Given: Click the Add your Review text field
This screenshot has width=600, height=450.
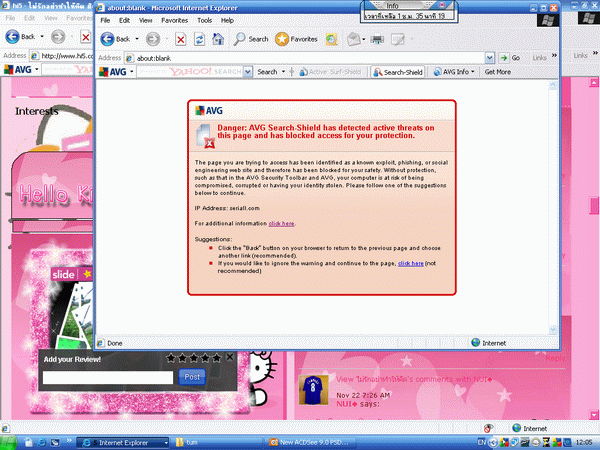Looking at the screenshot, I should (108, 377).
